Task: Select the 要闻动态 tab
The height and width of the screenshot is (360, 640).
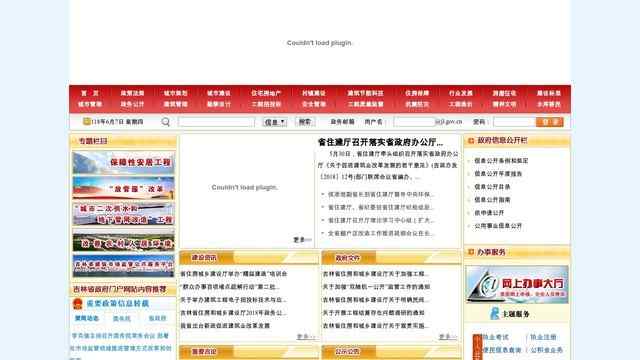Action: pyautogui.click(x=87, y=318)
